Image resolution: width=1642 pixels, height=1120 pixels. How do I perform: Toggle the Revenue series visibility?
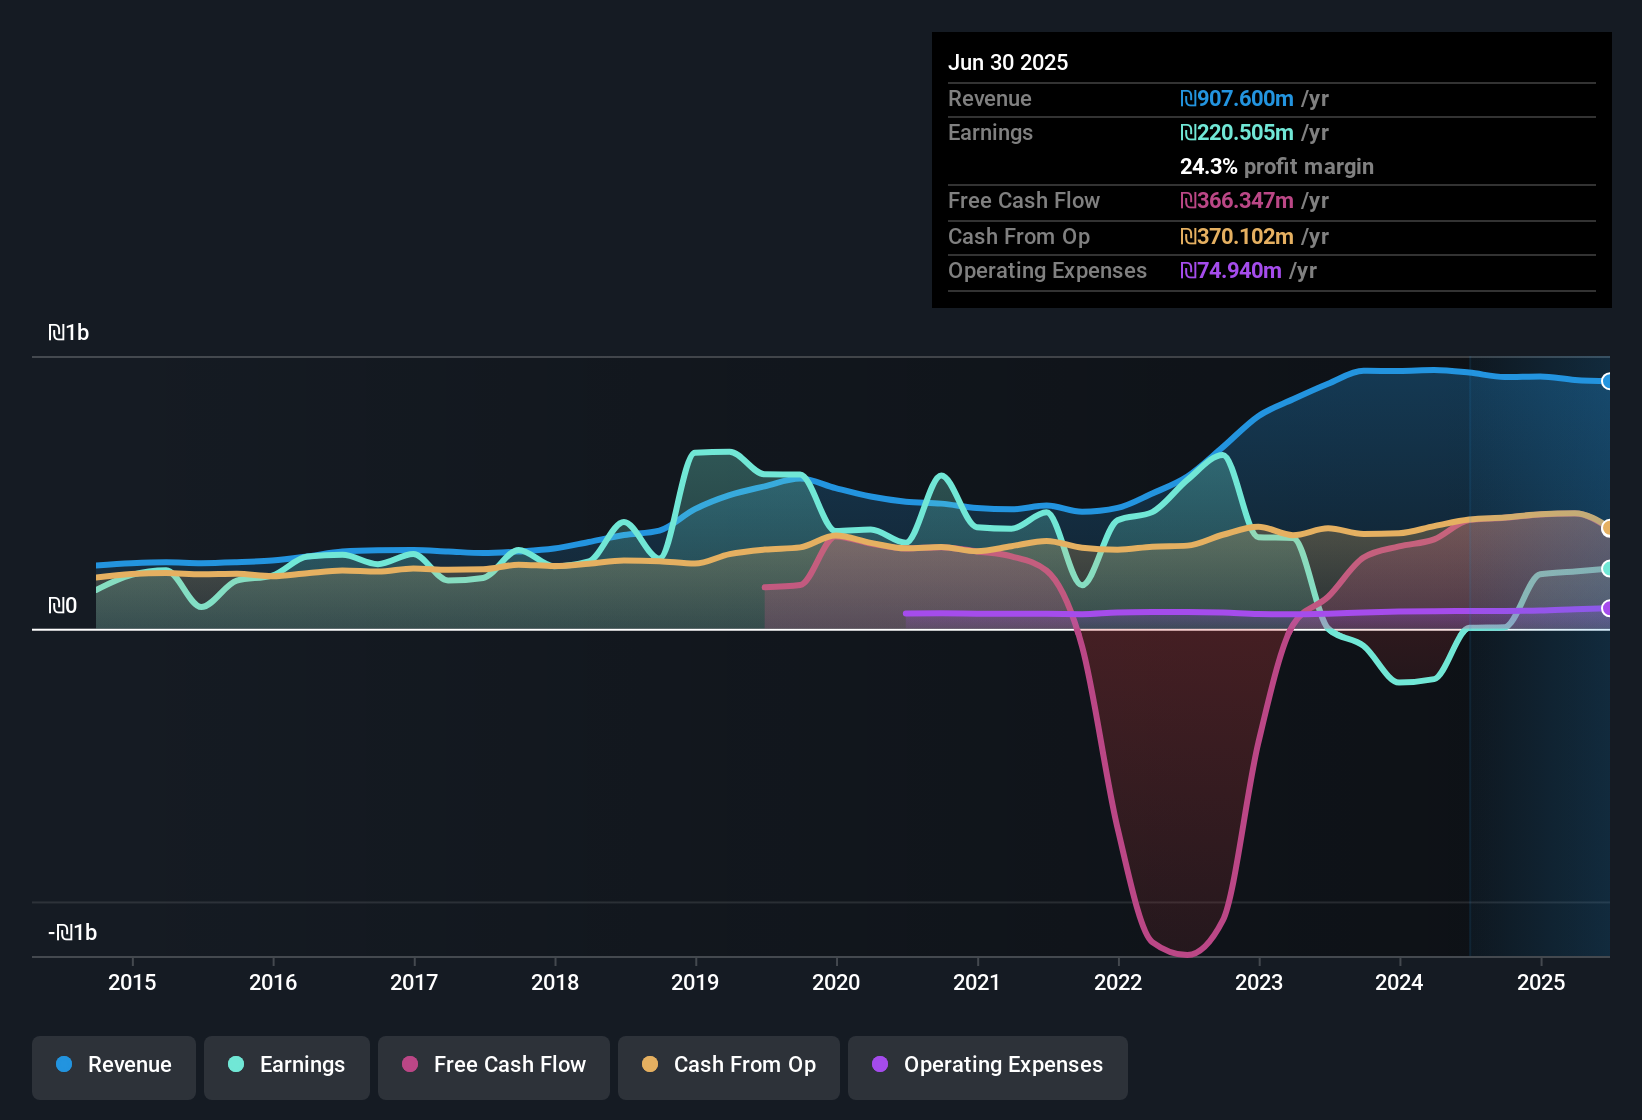pos(113,1066)
